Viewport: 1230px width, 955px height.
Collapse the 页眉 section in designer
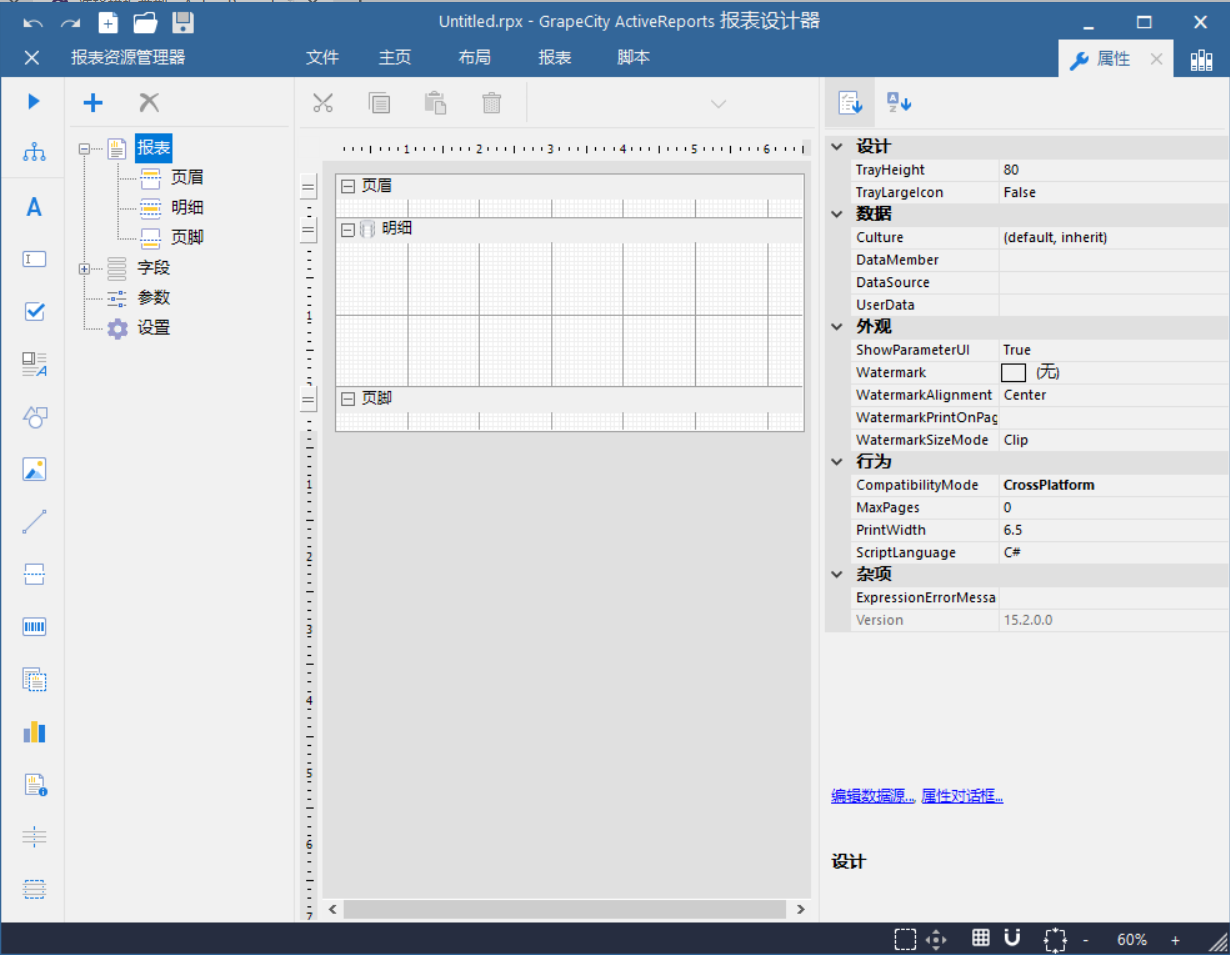(348, 186)
